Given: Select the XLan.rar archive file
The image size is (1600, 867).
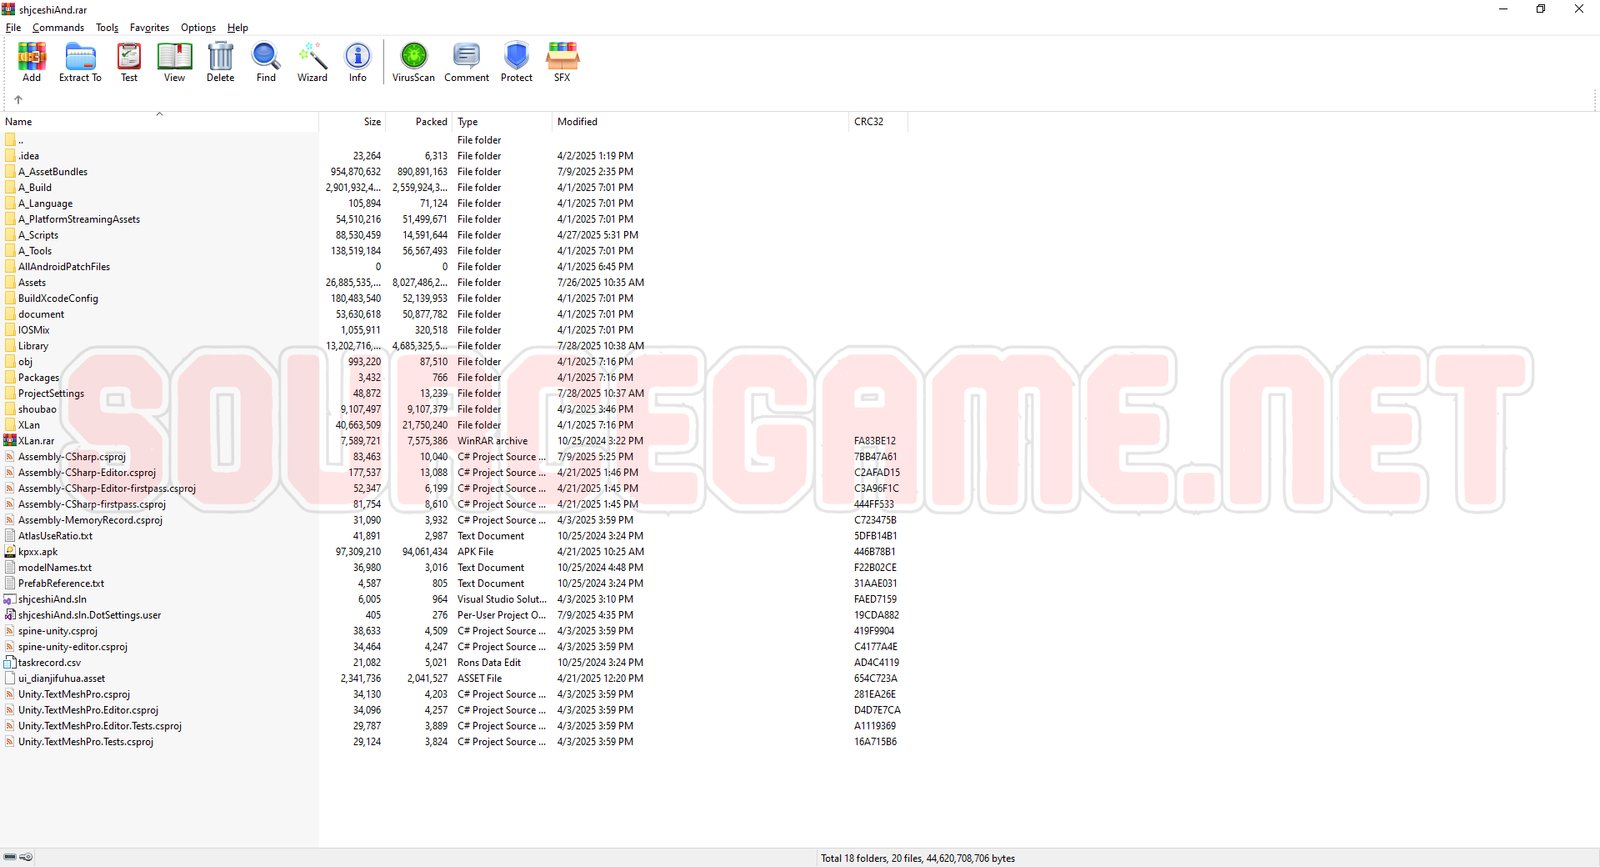Looking at the screenshot, I should point(36,441).
